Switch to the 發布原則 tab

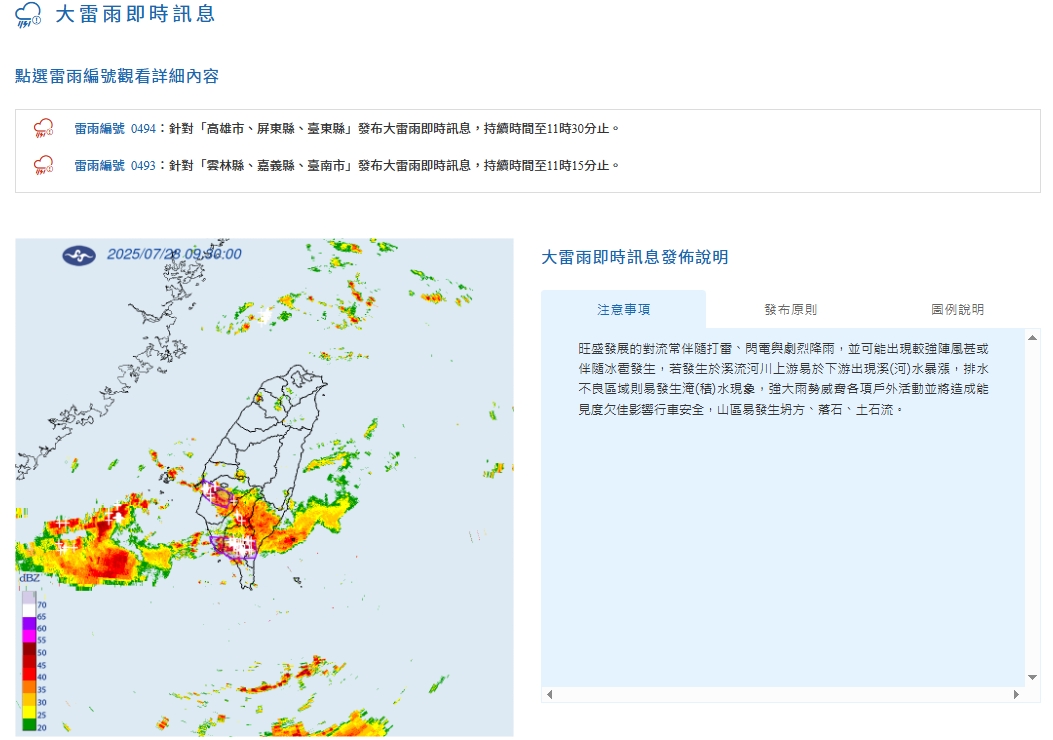pyautogui.click(x=790, y=310)
